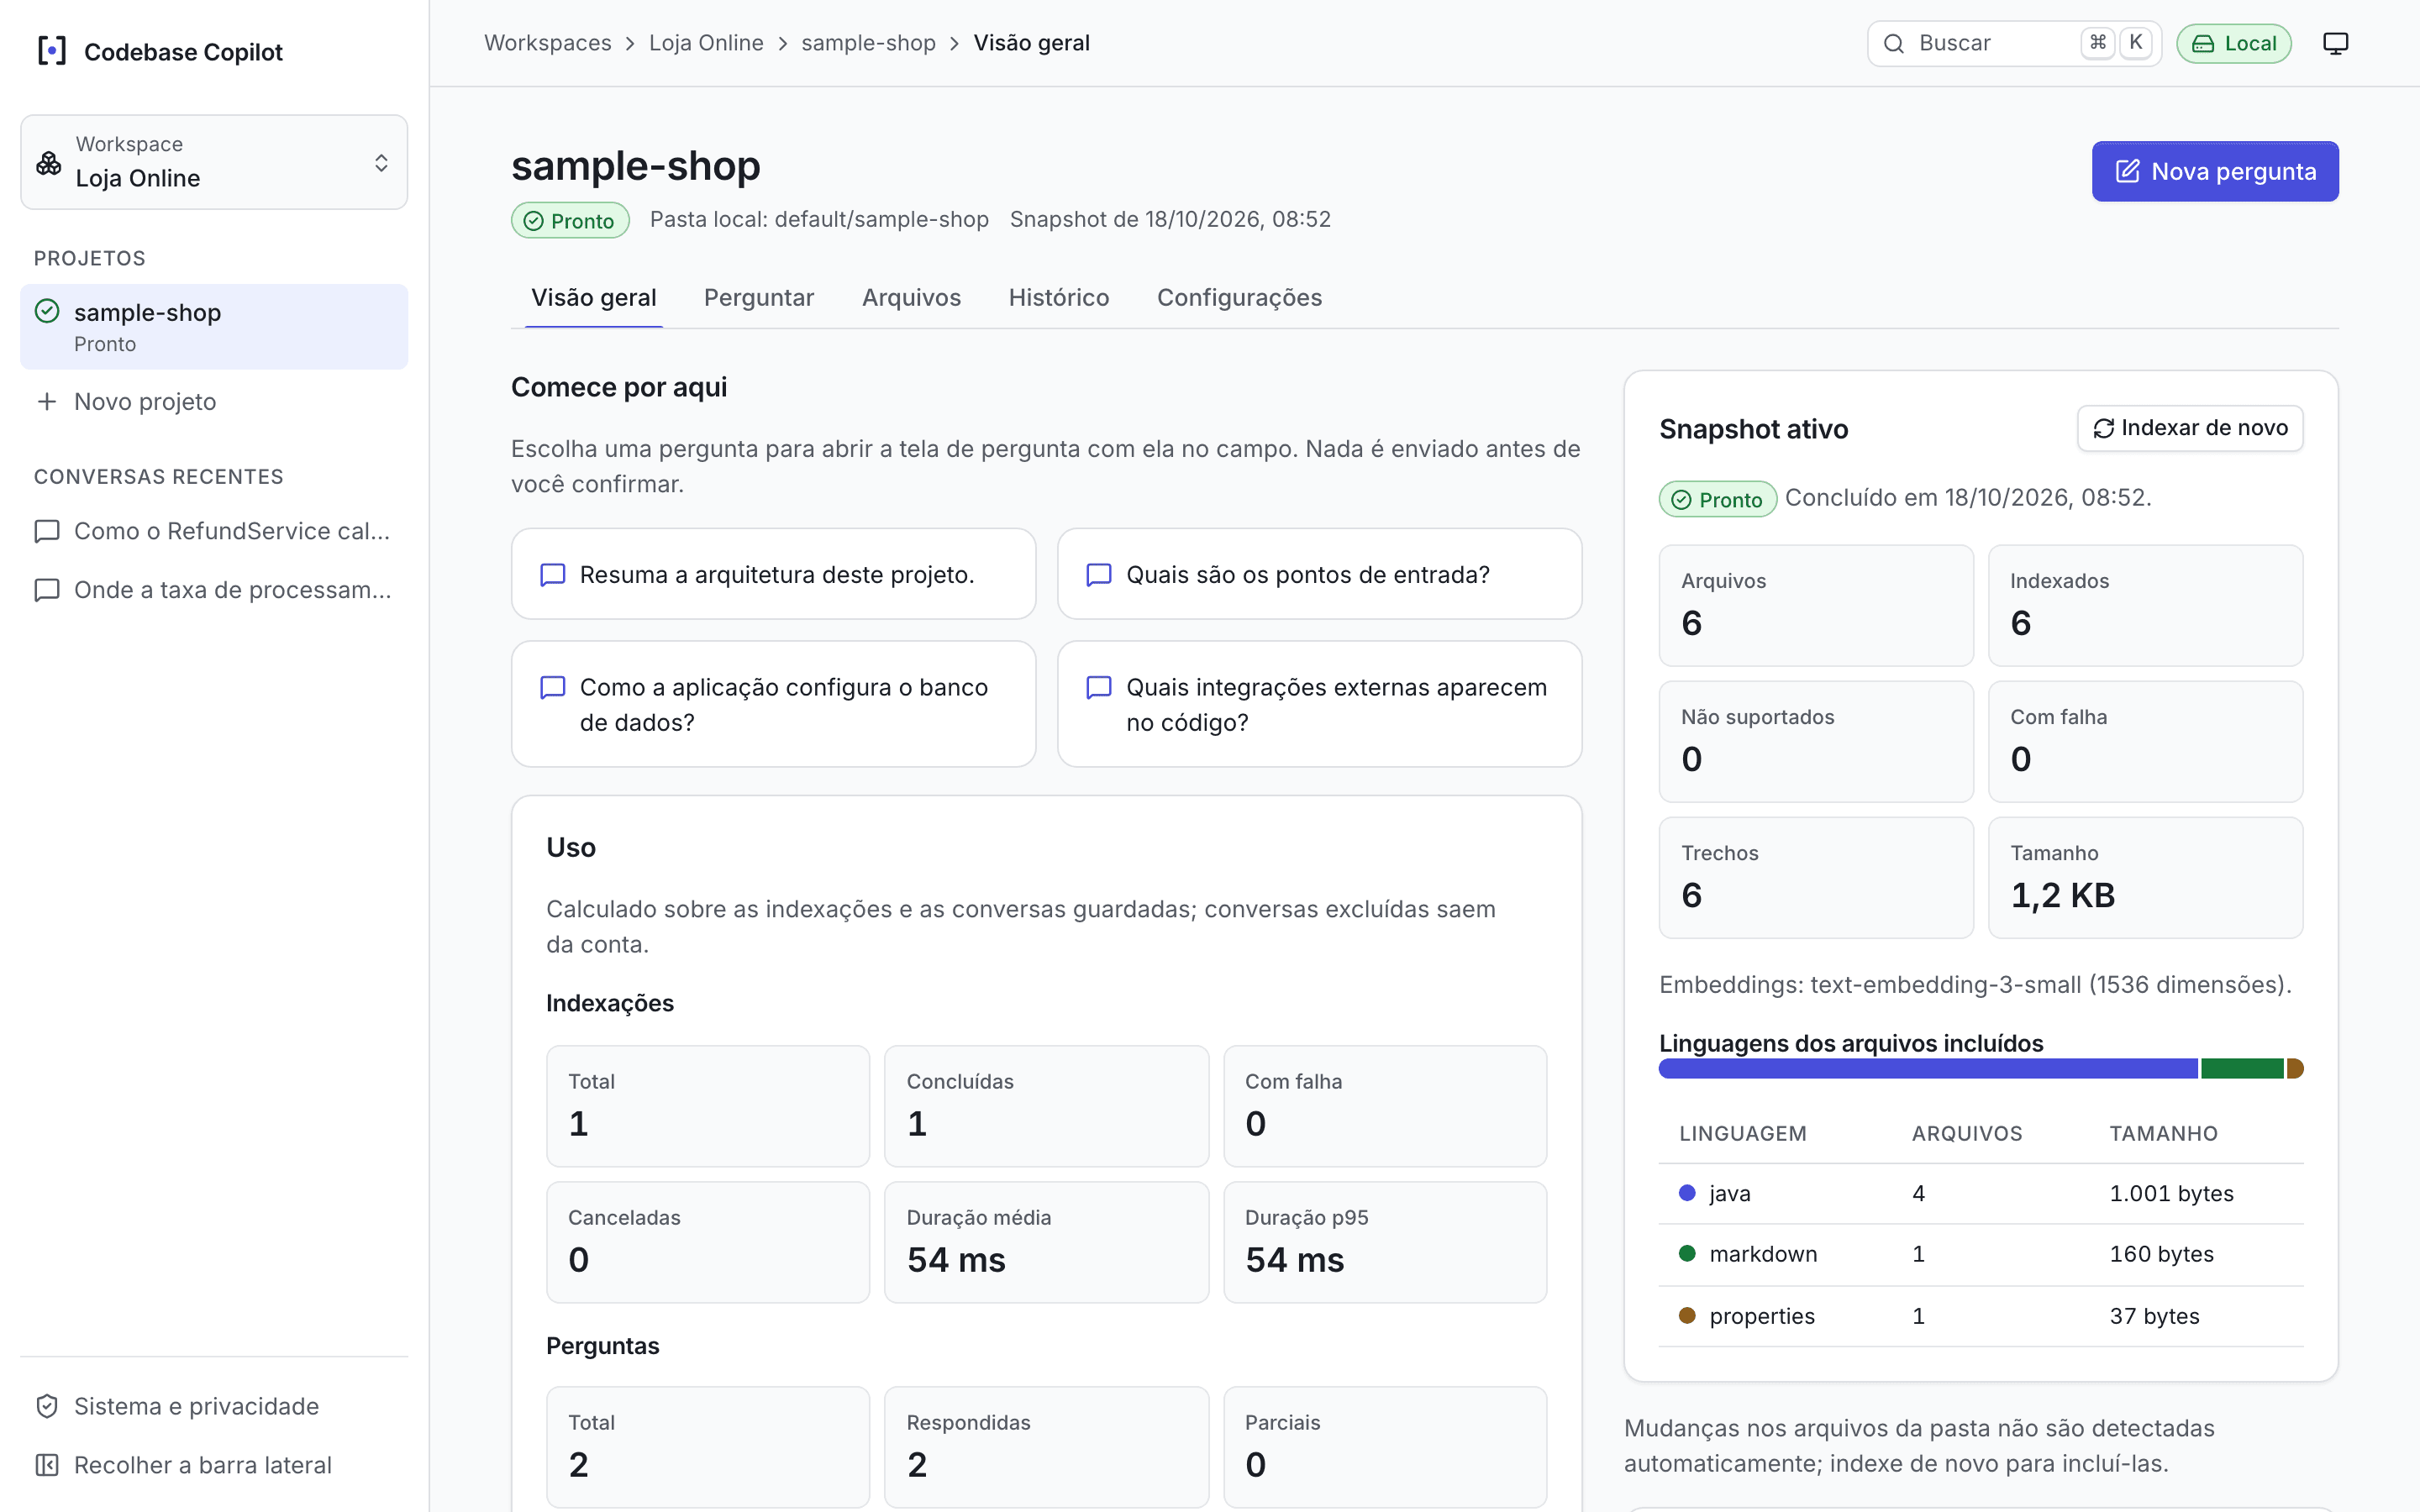Image resolution: width=2420 pixels, height=1512 pixels.
Task: Focus the Buscar search field
Action: pos(2014,43)
